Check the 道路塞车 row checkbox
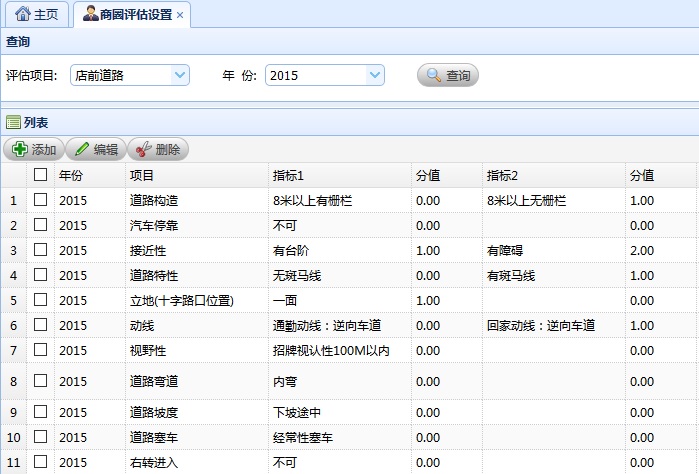Image resolution: width=699 pixels, height=474 pixels. (41, 436)
